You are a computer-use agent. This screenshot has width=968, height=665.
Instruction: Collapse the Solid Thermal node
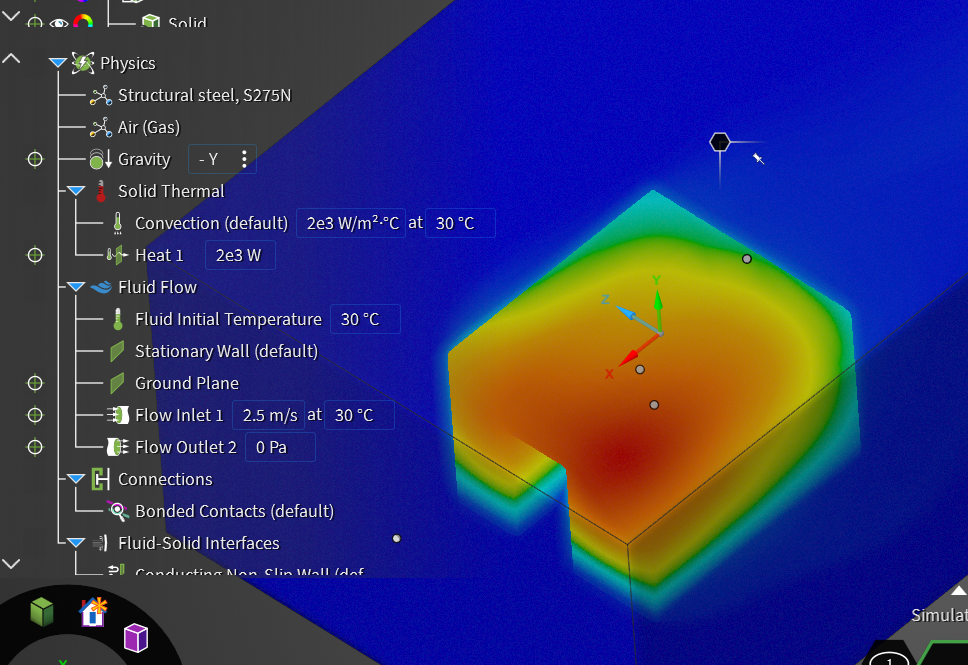pos(76,191)
